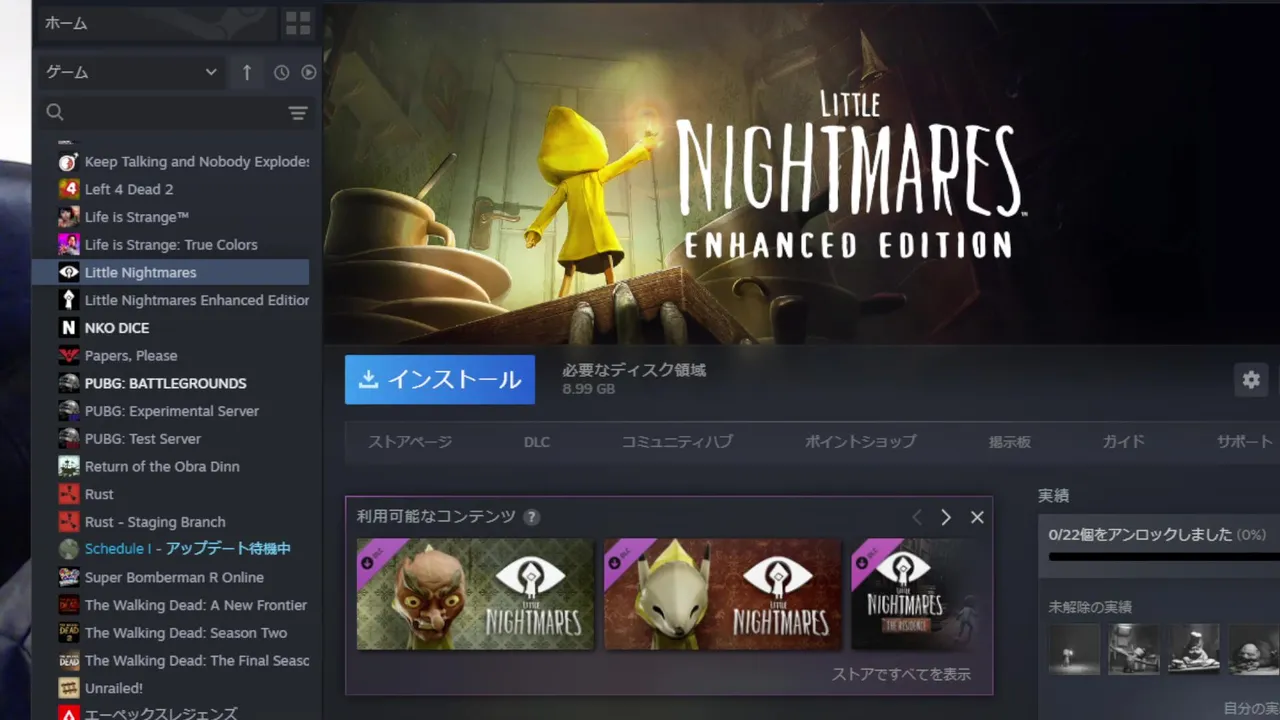1280x720 pixels.
Task: Close the 利用可能なコンテンツ panel
Action: click(x=977, y=517)
